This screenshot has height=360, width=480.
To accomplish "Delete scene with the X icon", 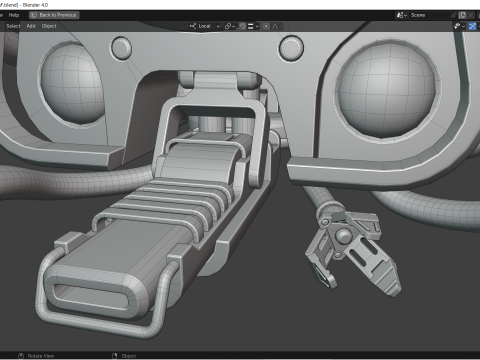I will (471, 15).
